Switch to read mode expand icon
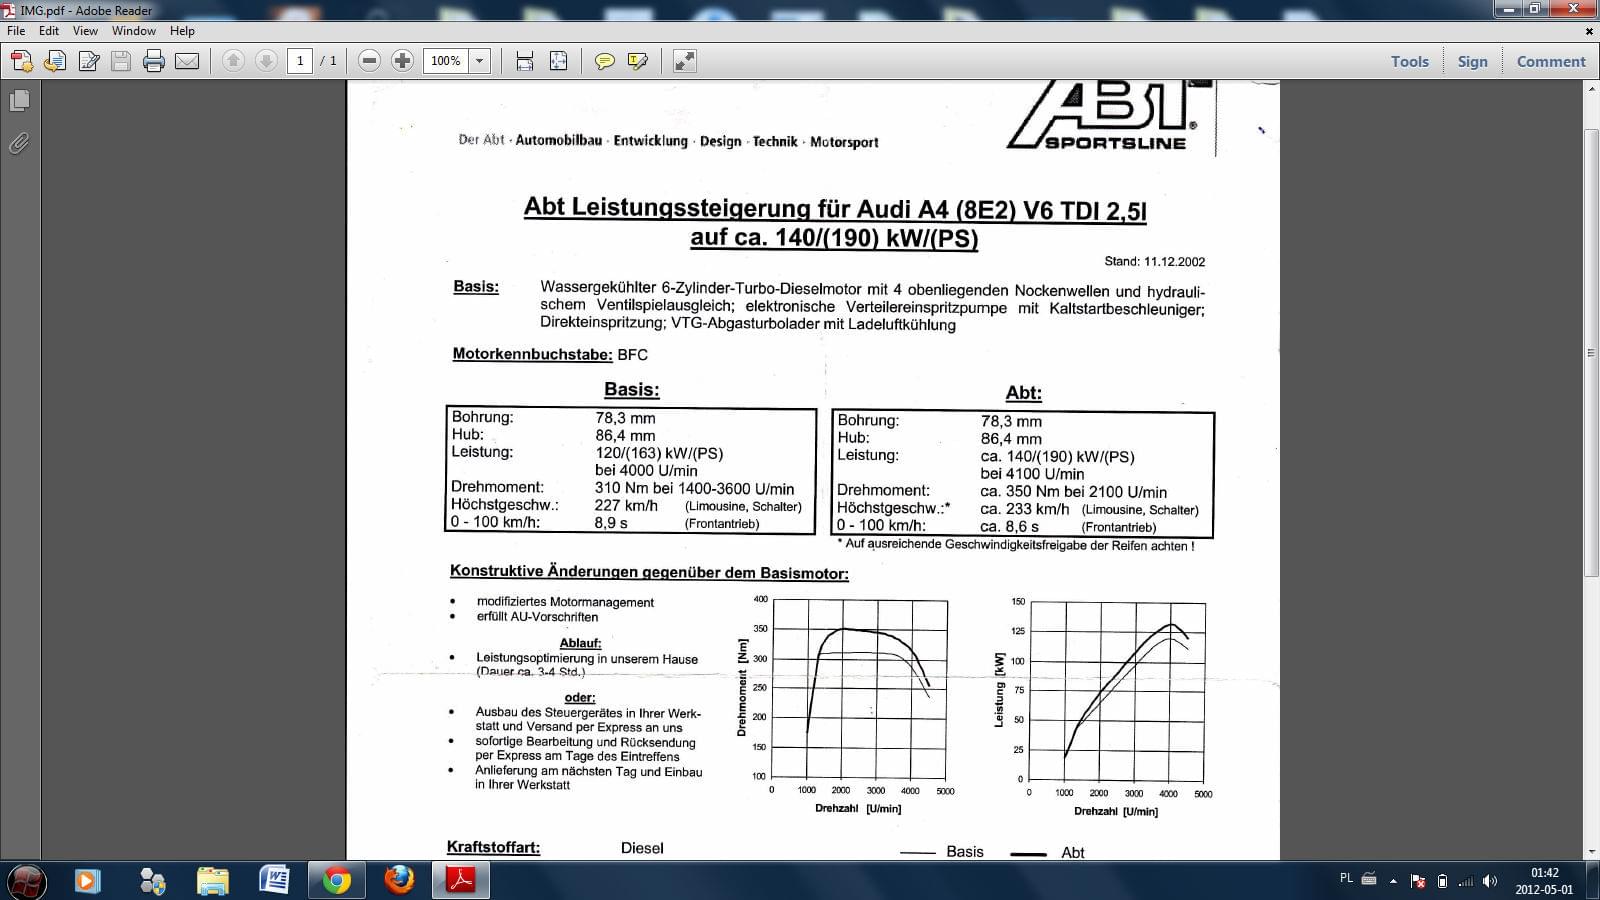 [x=684, y=61]
